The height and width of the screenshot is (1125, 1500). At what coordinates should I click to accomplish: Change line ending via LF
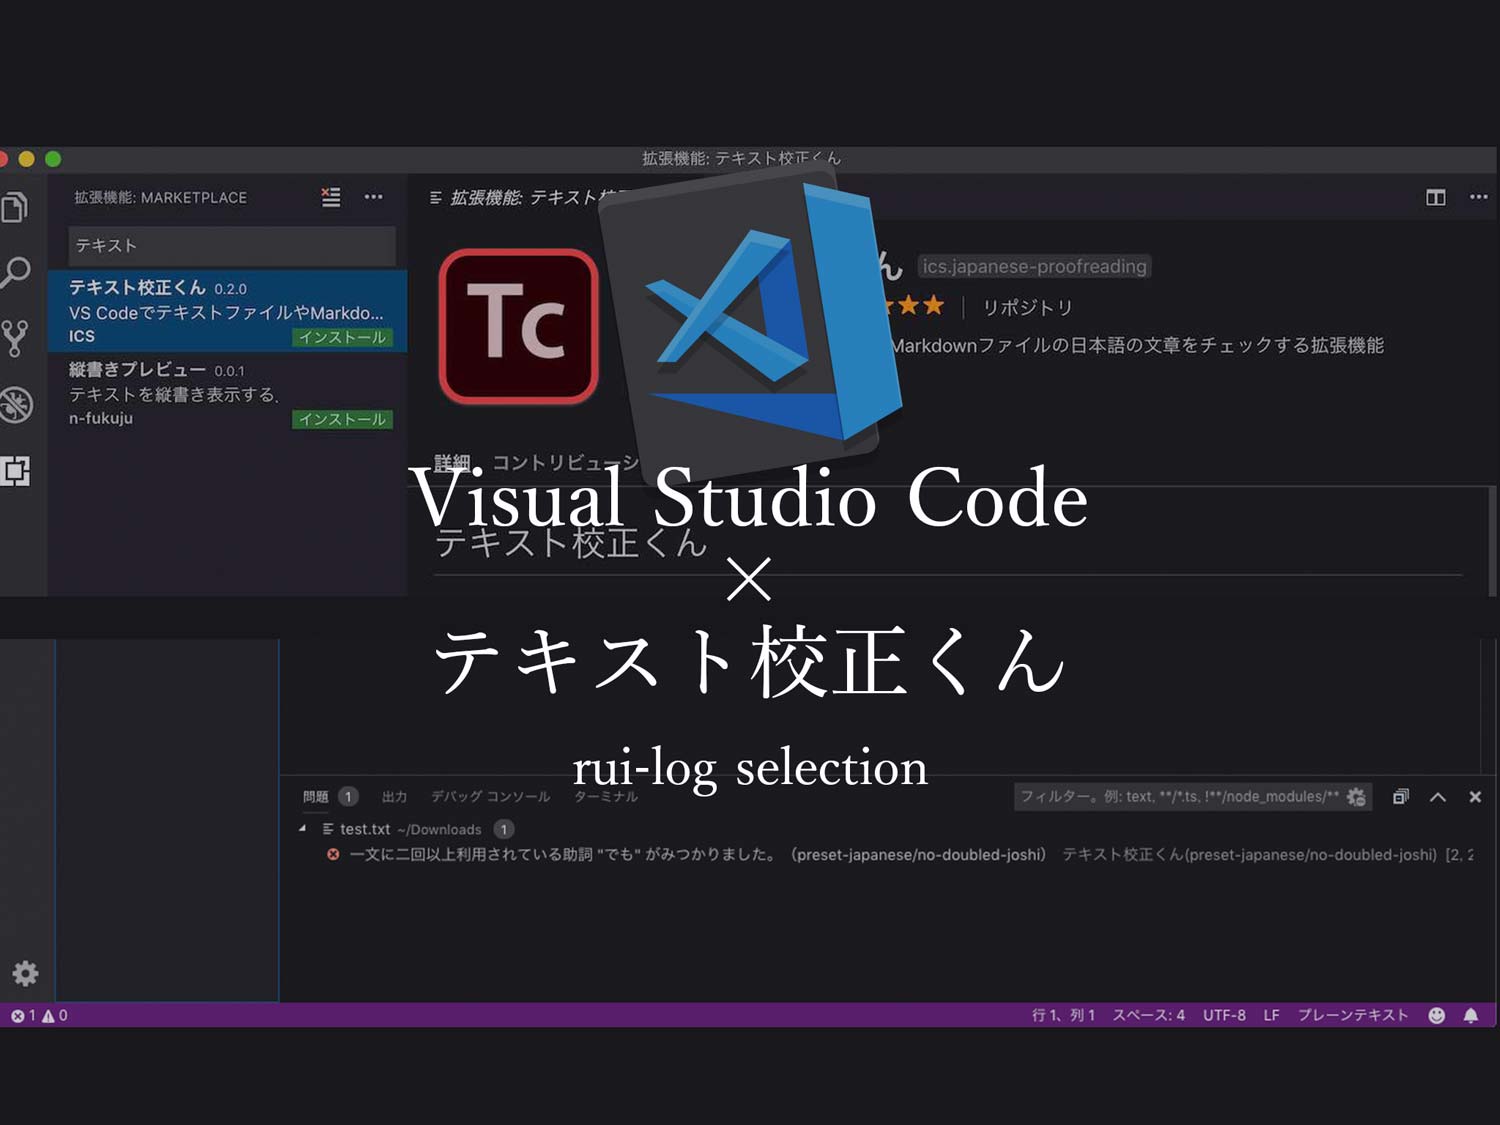[x=1271, y=1015]
